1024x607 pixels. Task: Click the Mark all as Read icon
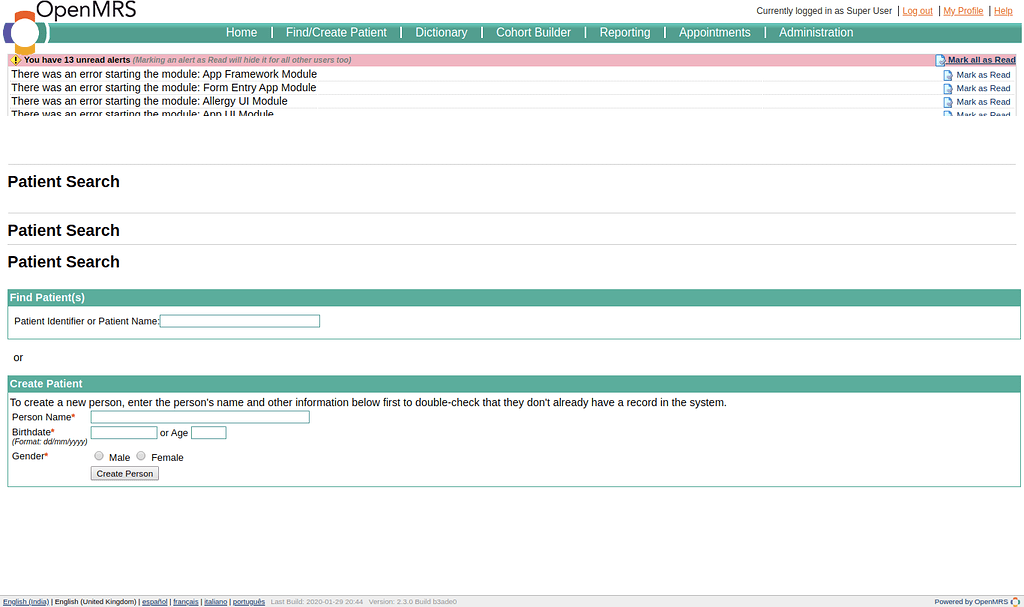click(x=940, y=60)
